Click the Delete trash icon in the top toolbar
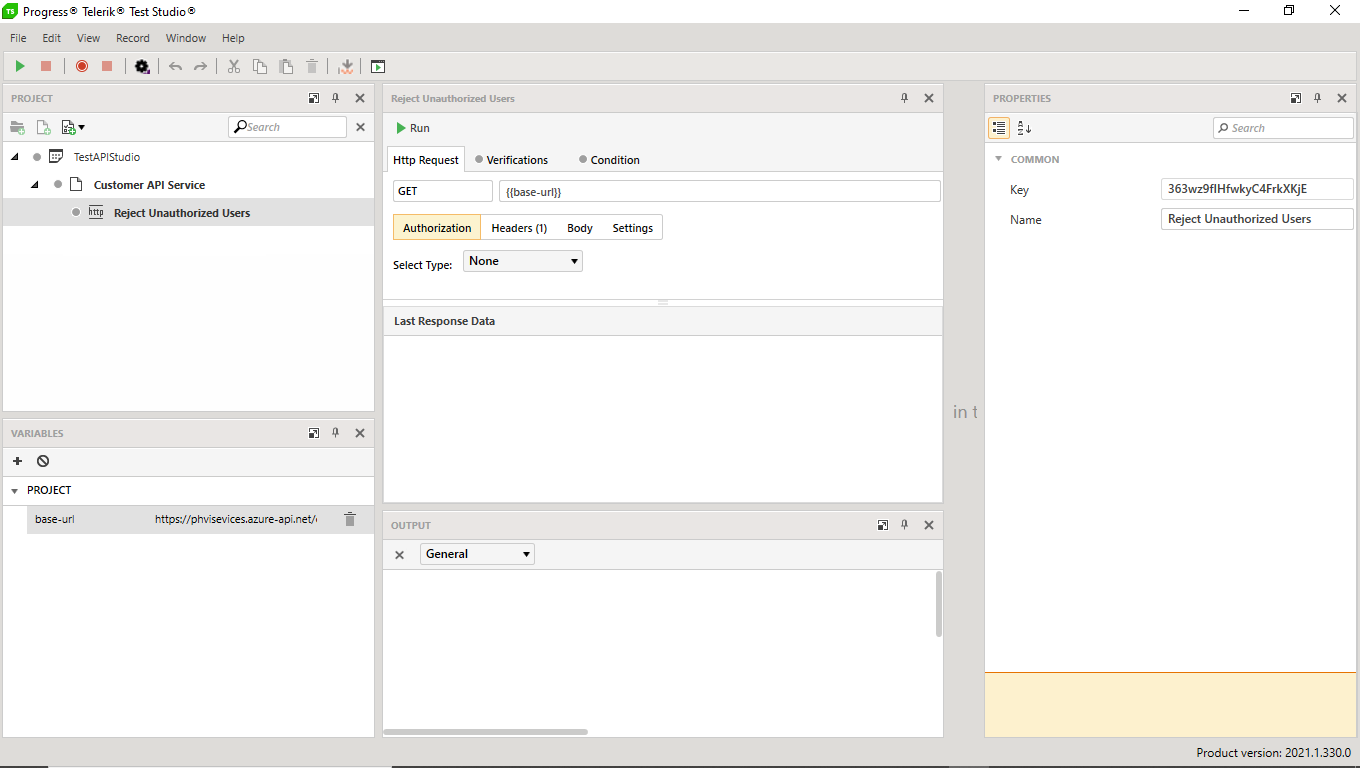The image size is (1360, 768). coord(312,66)
